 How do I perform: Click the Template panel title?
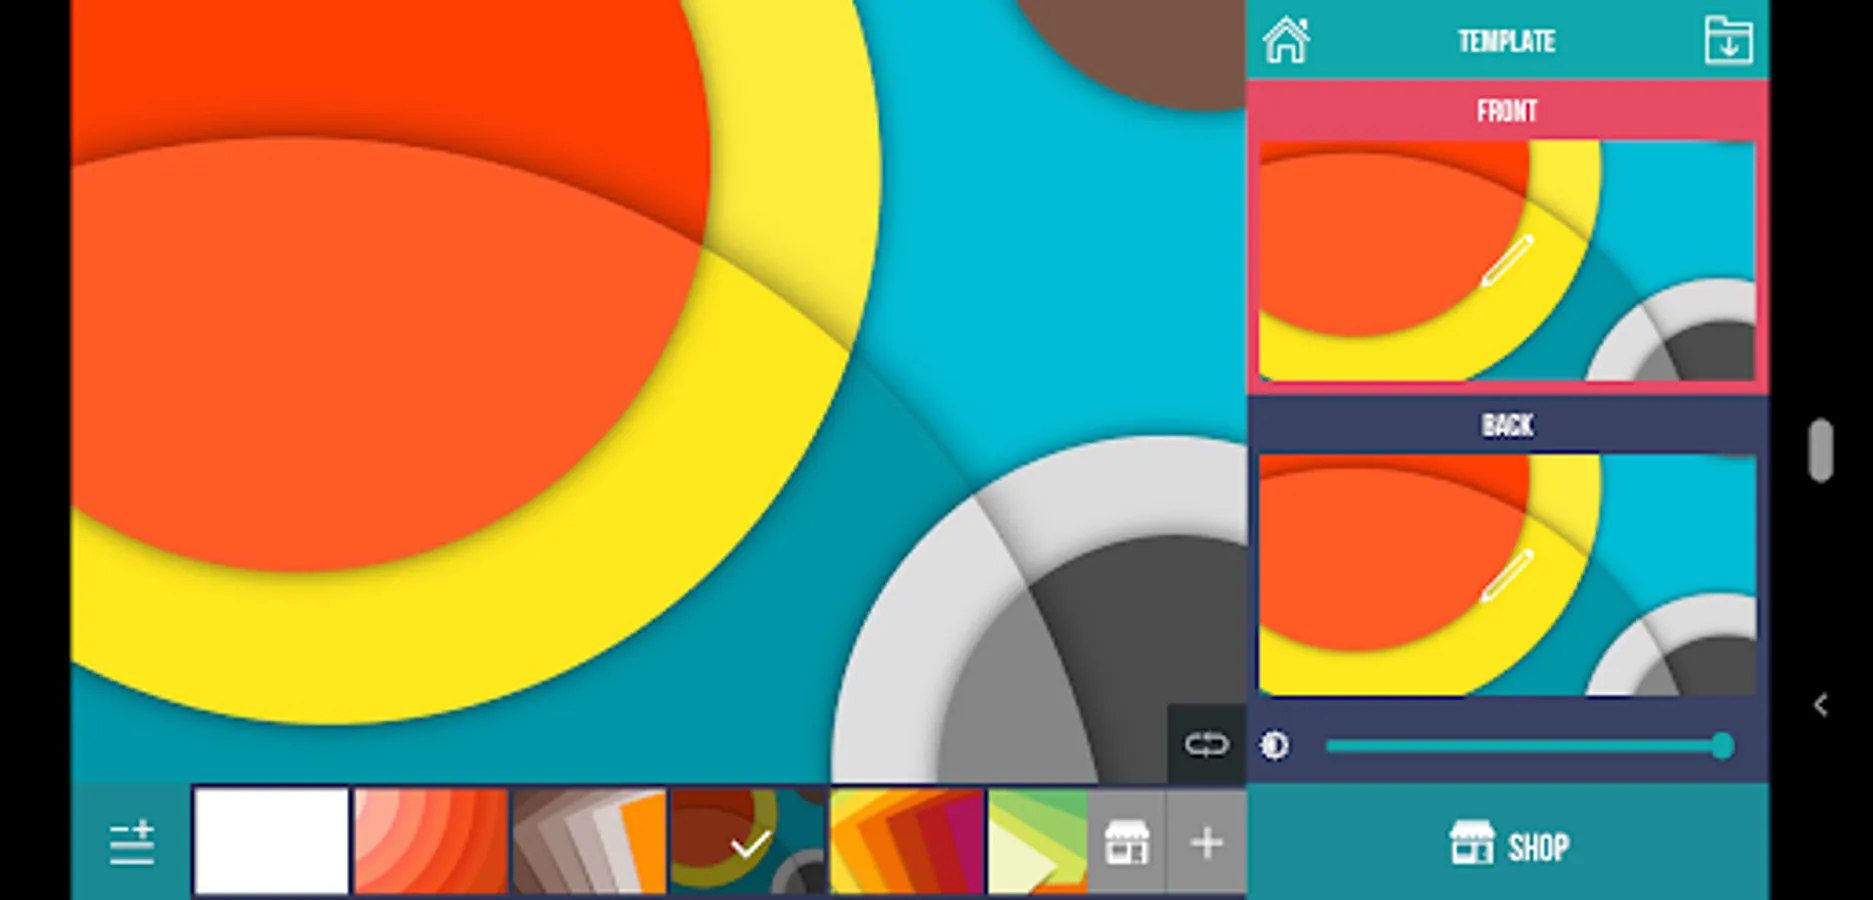click(1507, 41)
